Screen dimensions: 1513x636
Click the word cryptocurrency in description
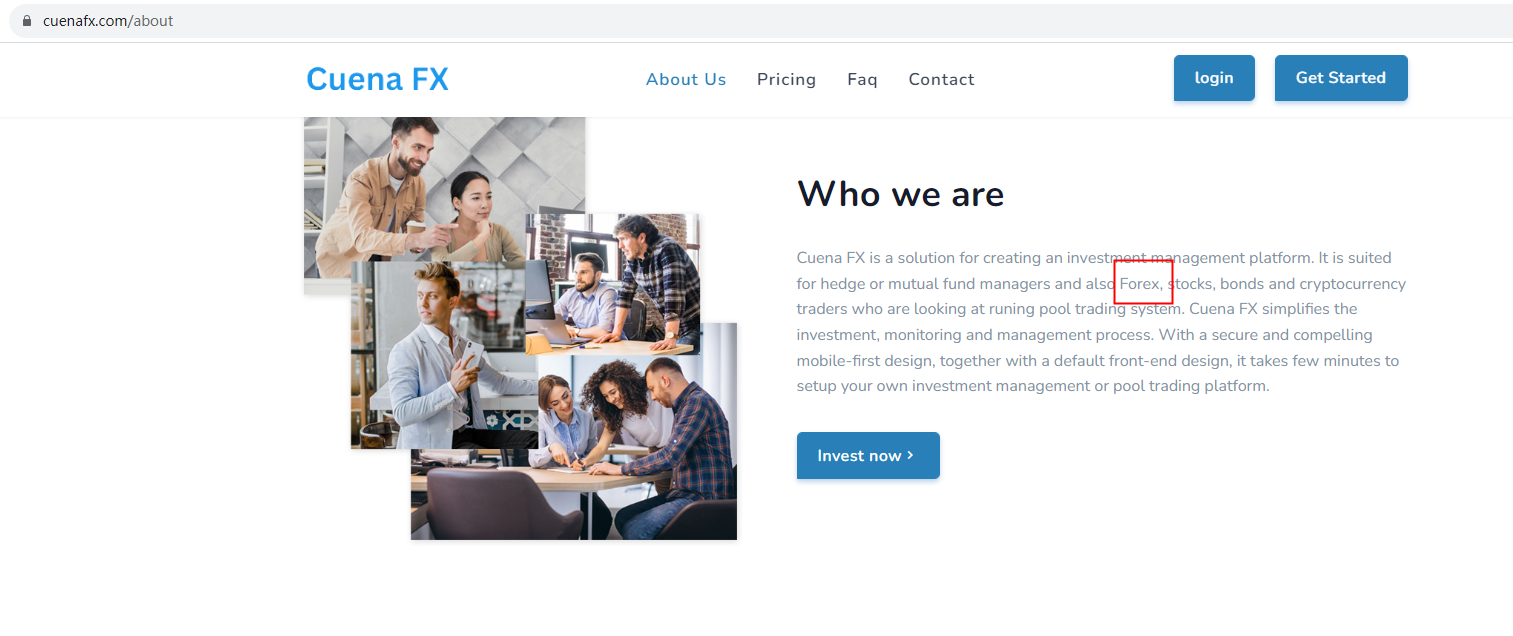1352,284
